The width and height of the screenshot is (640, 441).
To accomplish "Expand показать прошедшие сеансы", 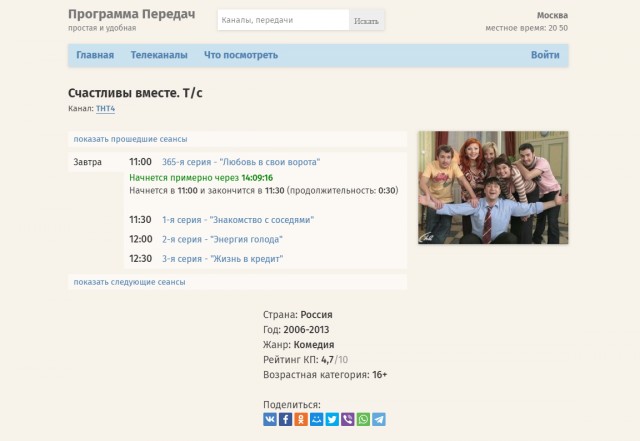I will click(130, 139).
